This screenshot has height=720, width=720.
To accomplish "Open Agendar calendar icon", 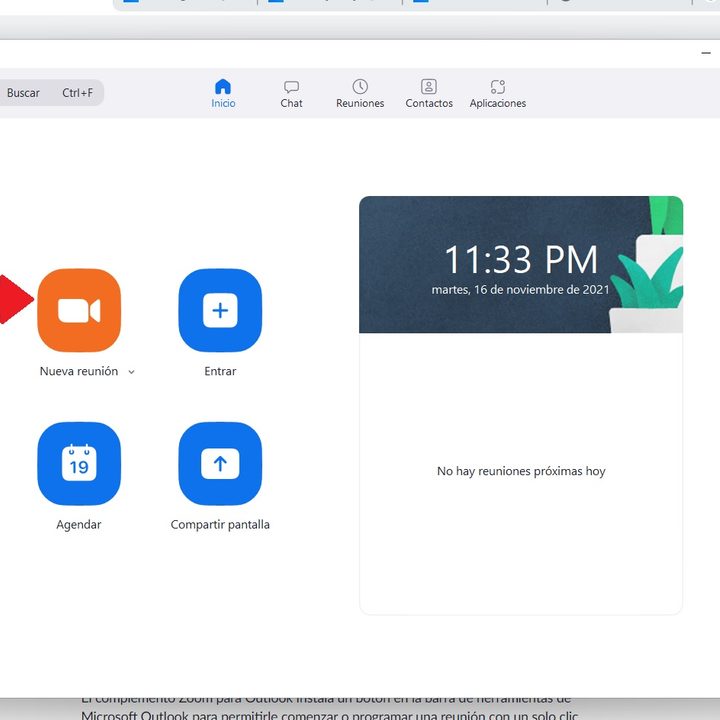I will tap(79, 464).
